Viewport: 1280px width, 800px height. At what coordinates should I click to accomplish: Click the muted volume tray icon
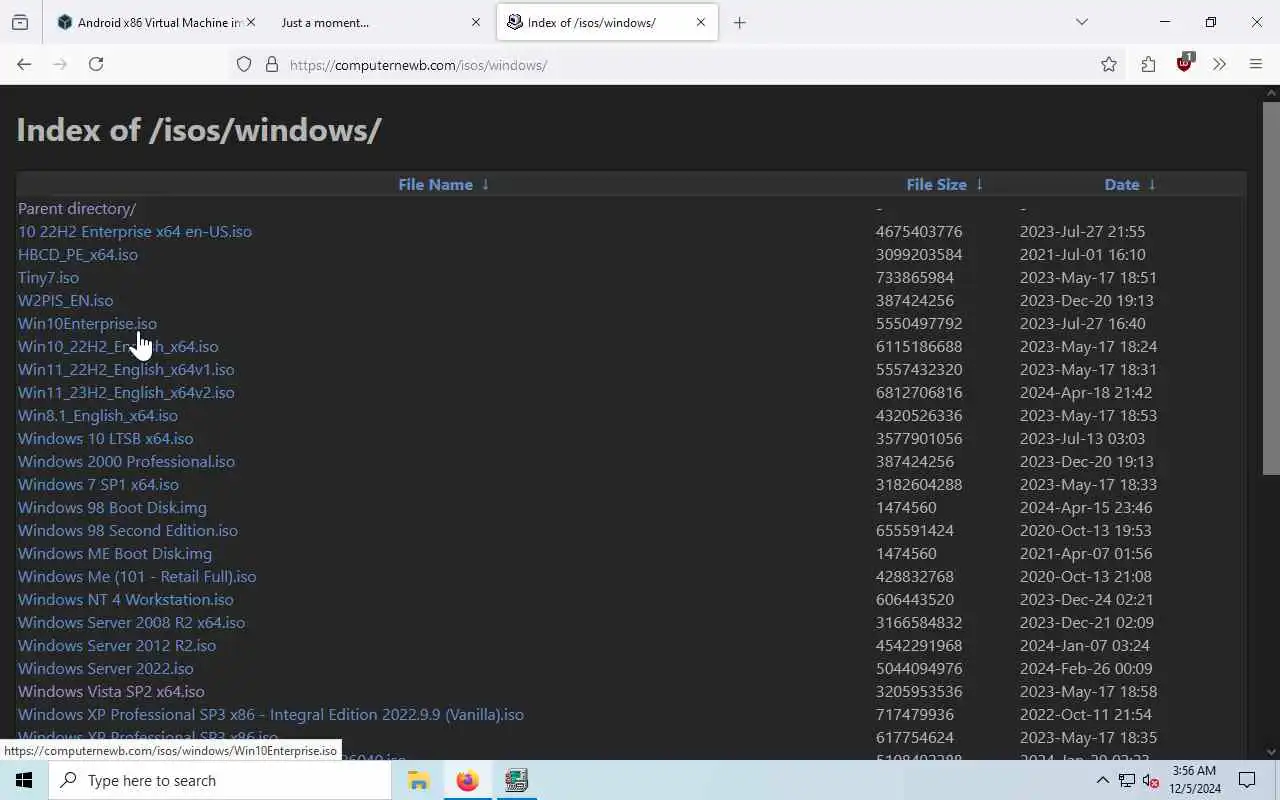(1151, 780)
